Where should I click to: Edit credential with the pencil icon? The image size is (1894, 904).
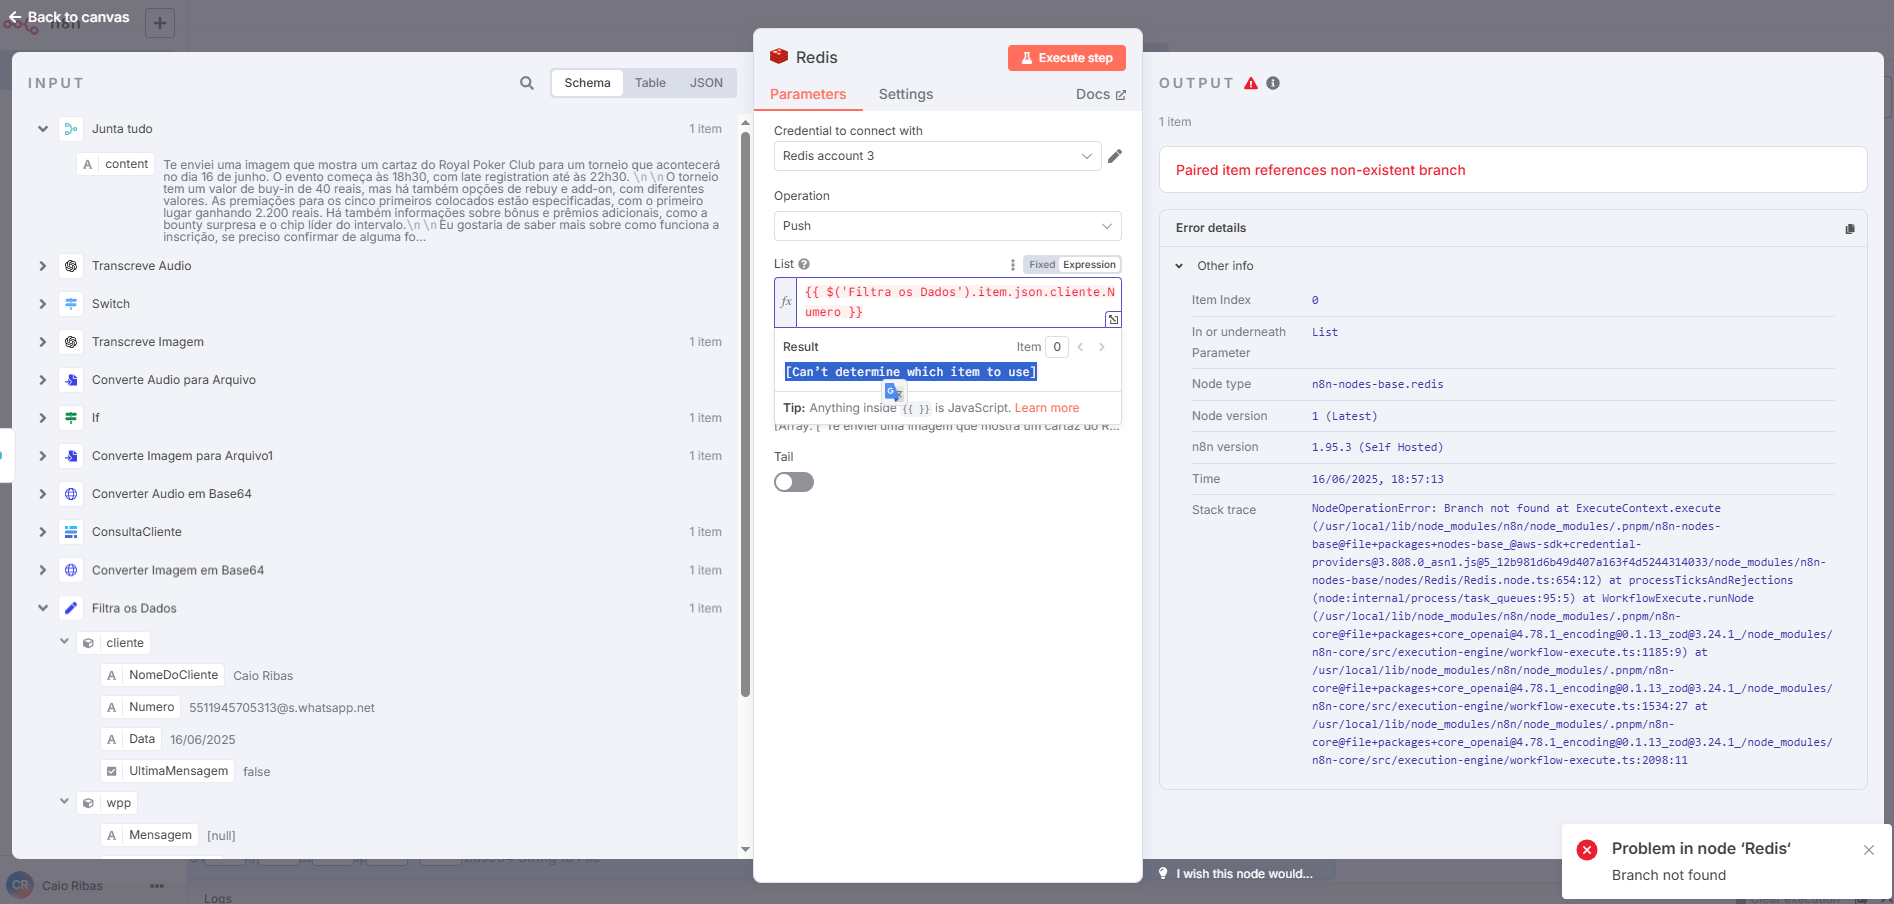(x=1115, y=156)
